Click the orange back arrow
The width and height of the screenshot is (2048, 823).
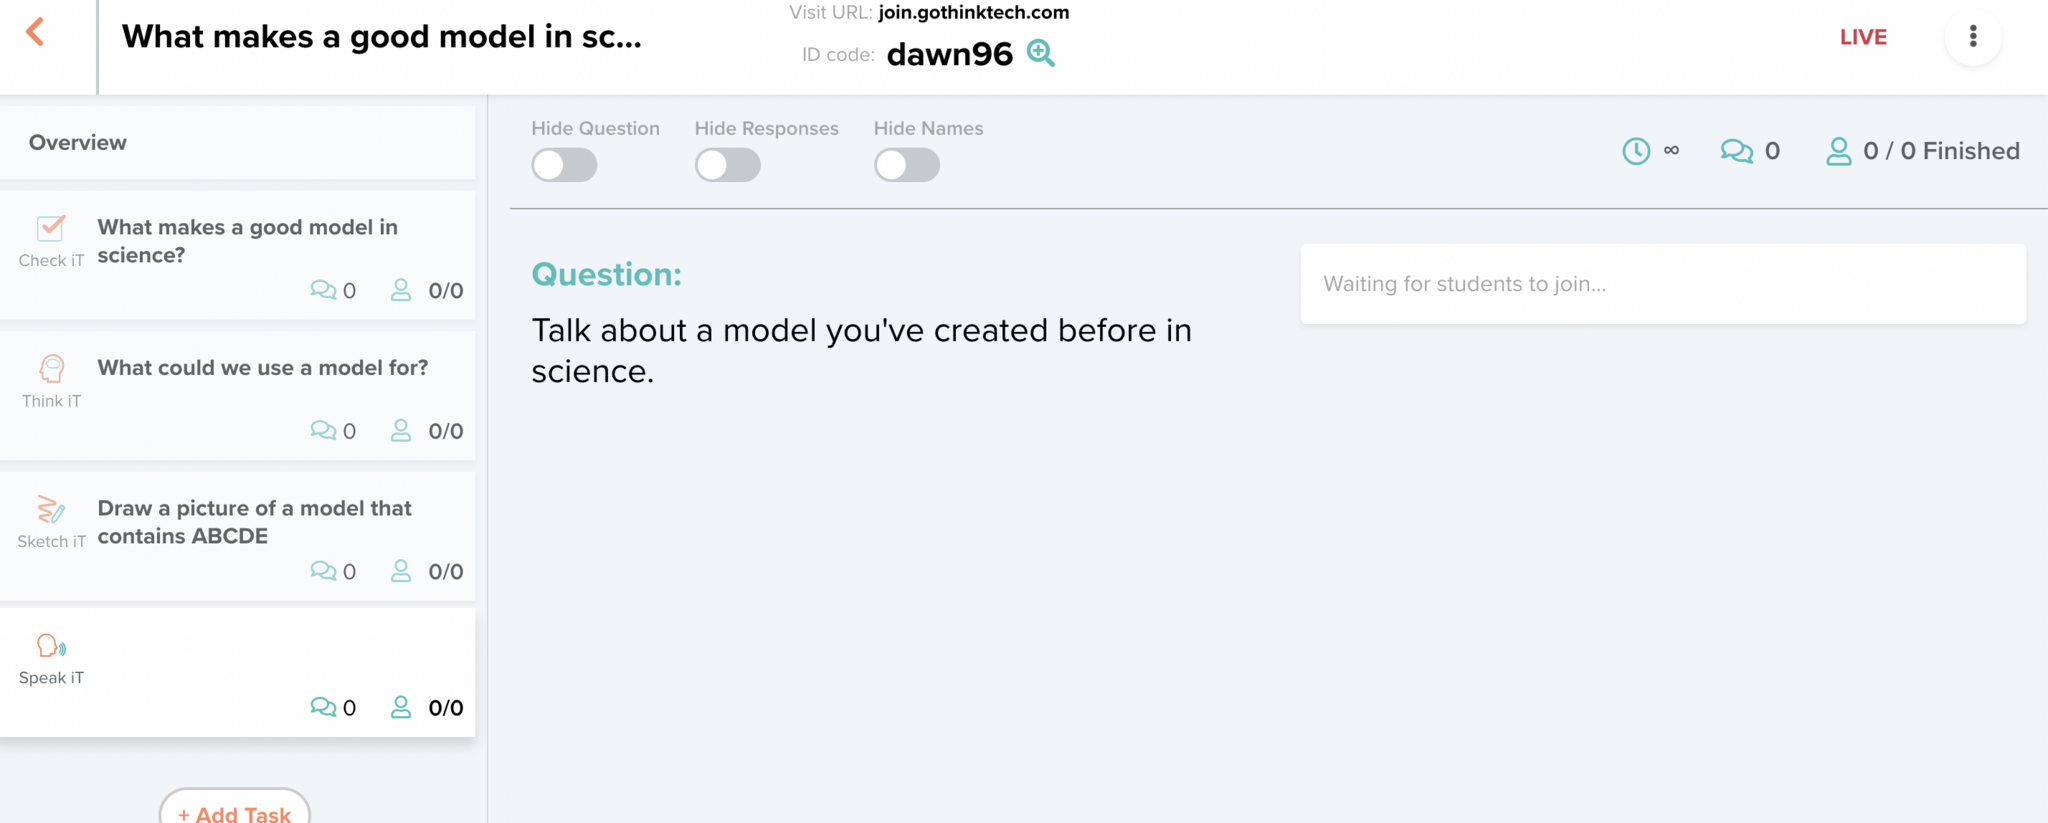(x=35, y=32)
